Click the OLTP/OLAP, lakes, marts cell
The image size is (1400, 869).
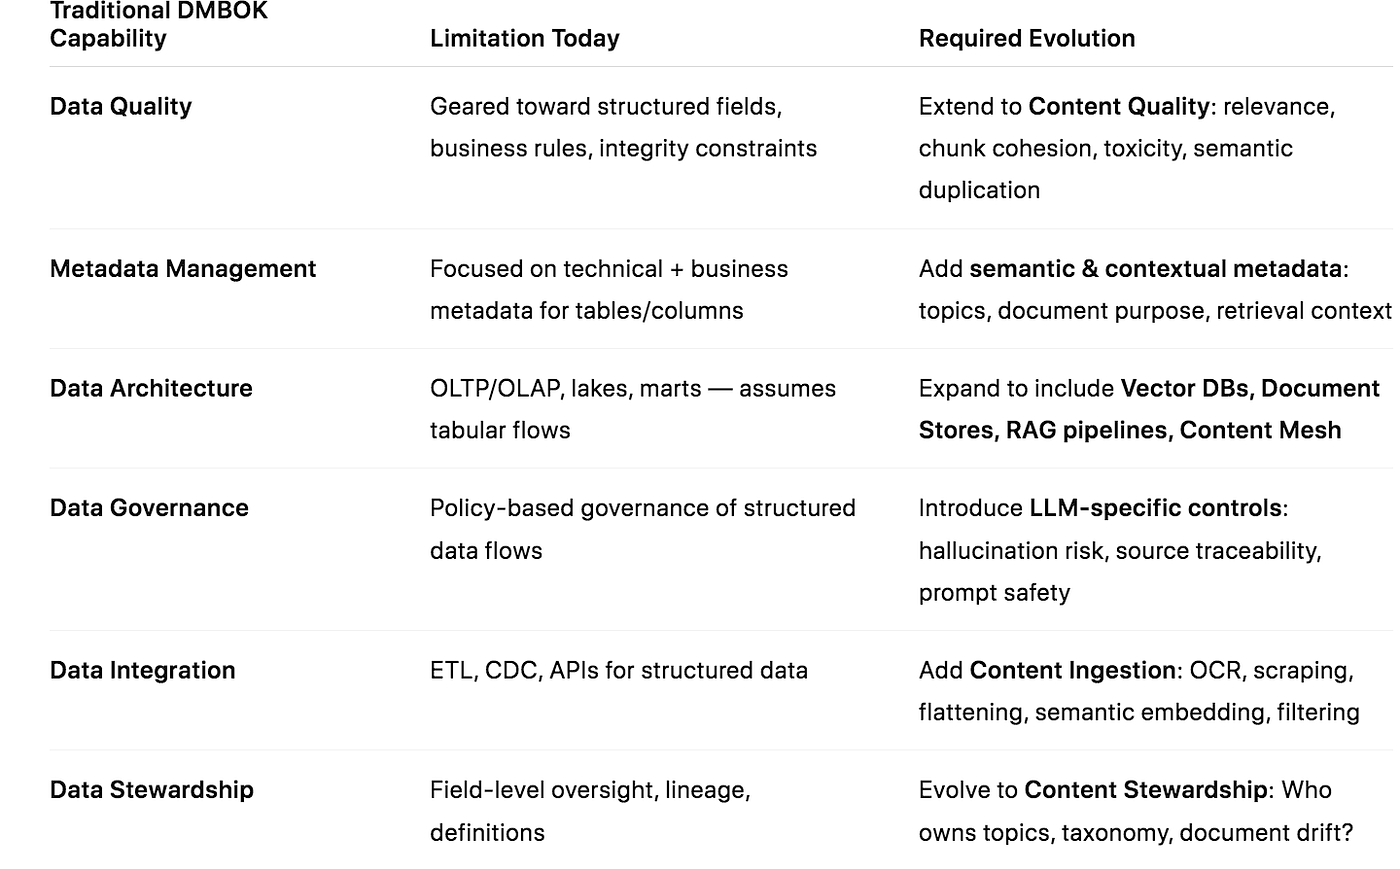[x=633, y=409]
